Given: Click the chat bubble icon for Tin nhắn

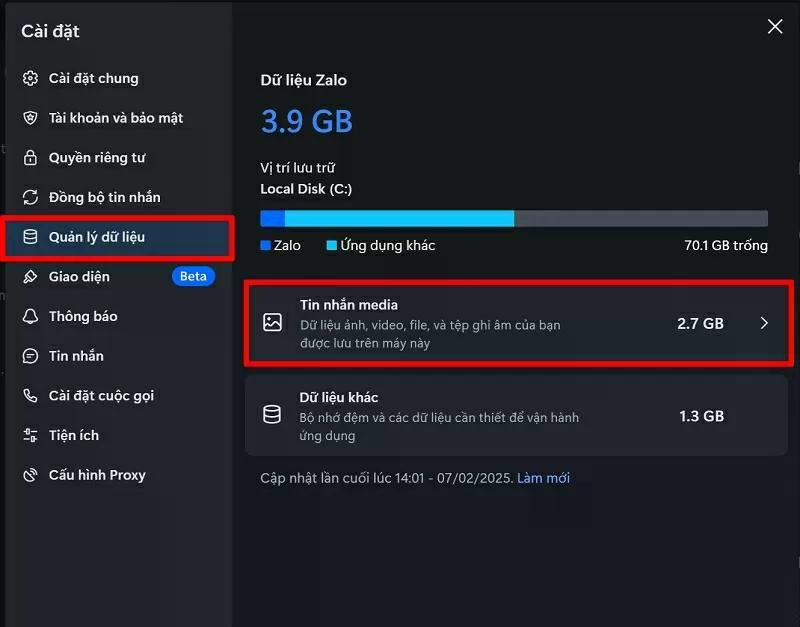Looking at the screenshot, I should (30, 356).
